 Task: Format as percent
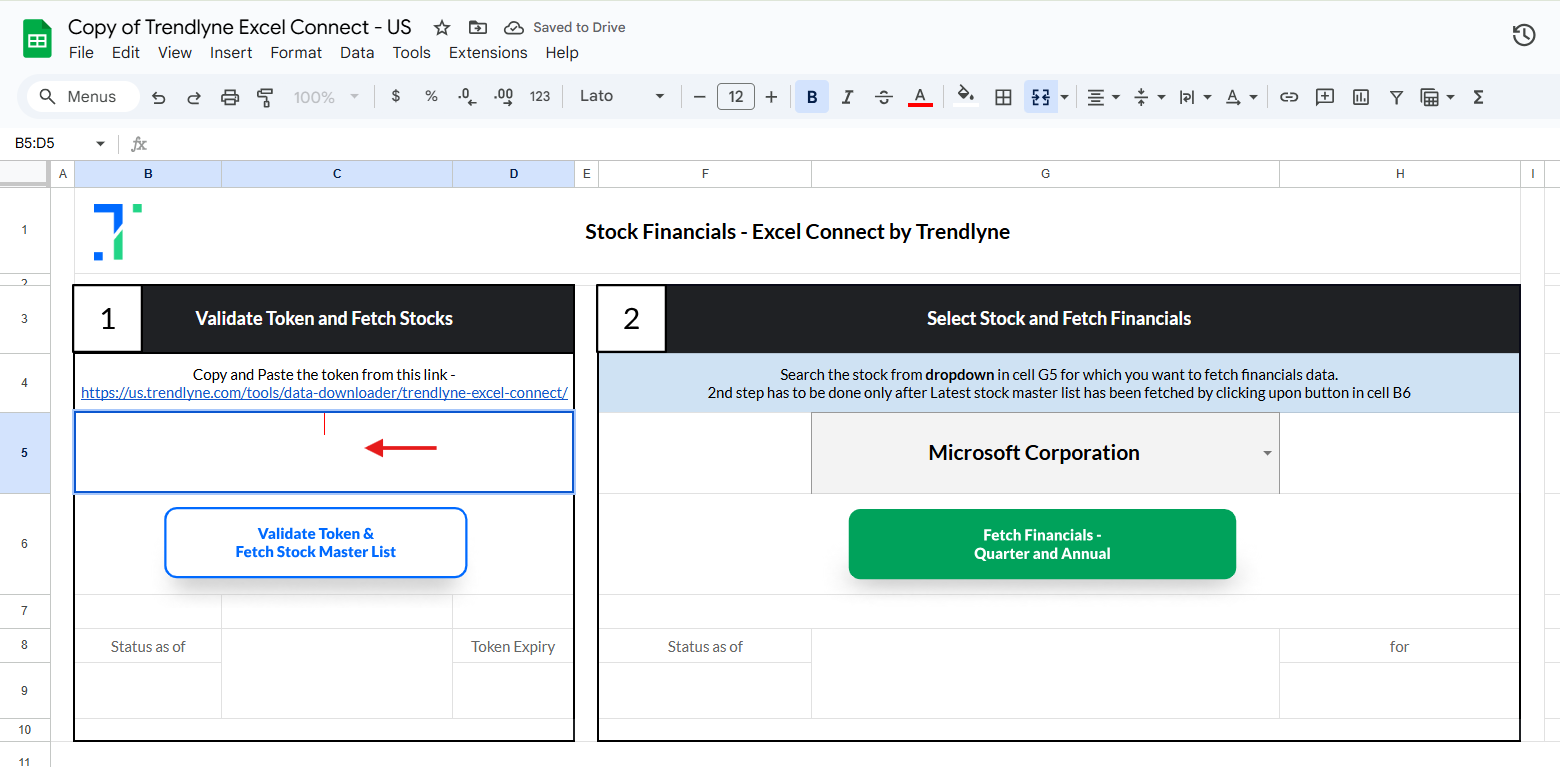coord(431,97)
